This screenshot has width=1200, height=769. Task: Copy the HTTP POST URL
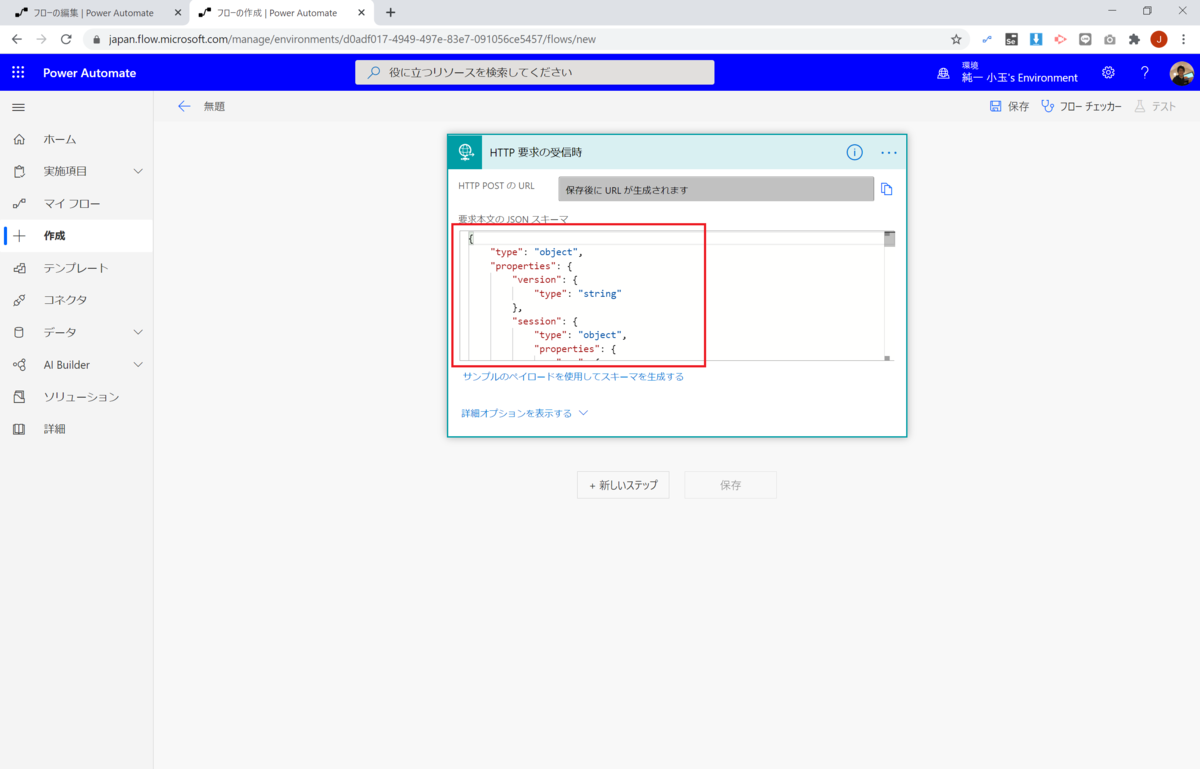point(886,189)
